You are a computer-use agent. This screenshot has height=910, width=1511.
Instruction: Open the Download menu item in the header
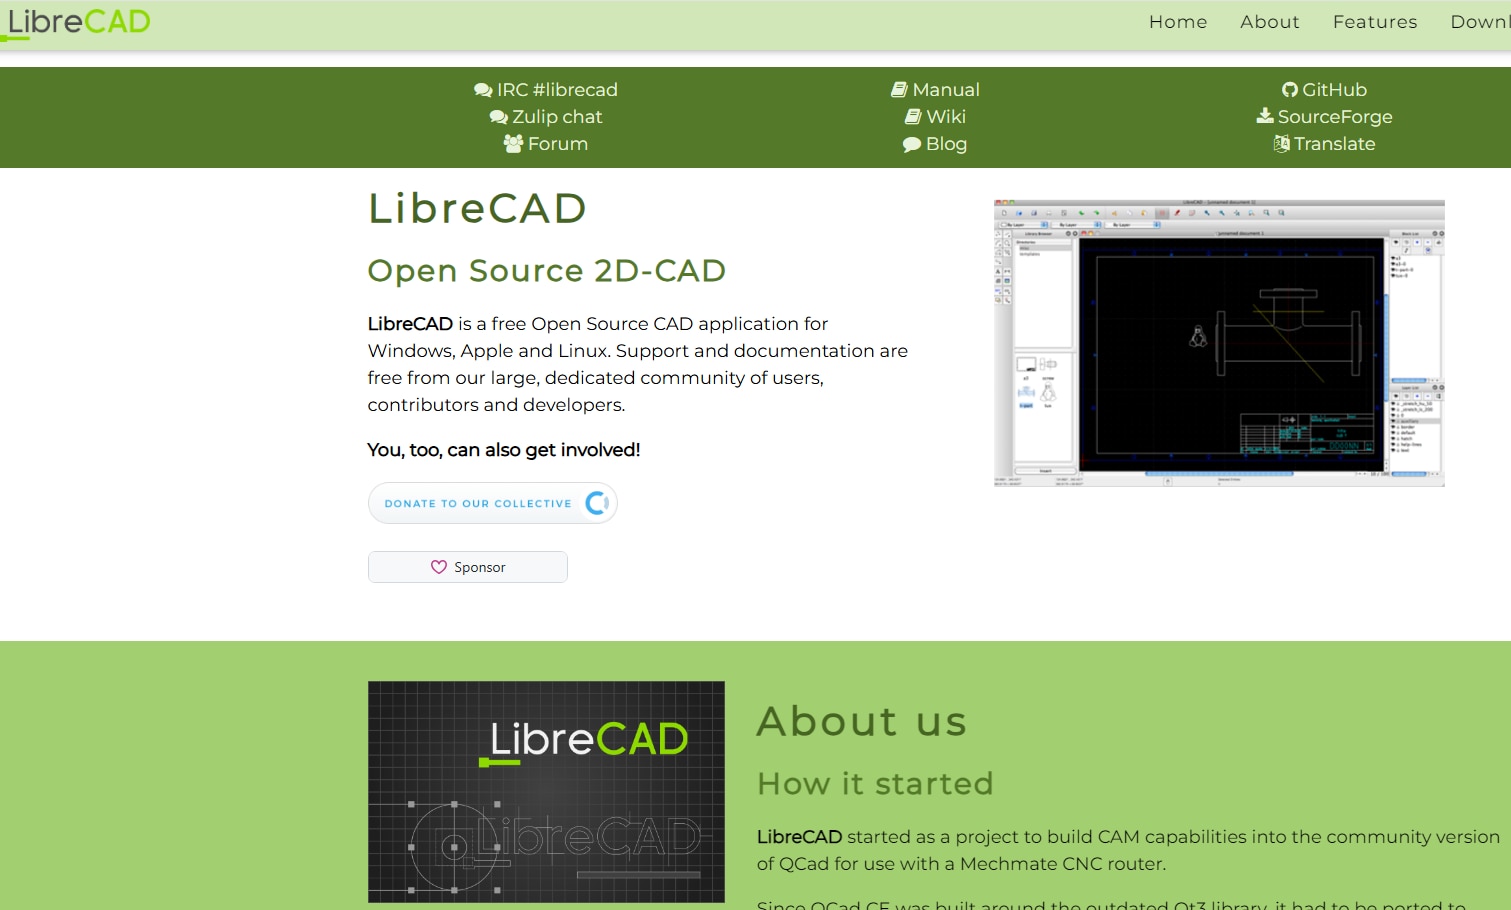pyautogui.click(x=1481, y=22)
